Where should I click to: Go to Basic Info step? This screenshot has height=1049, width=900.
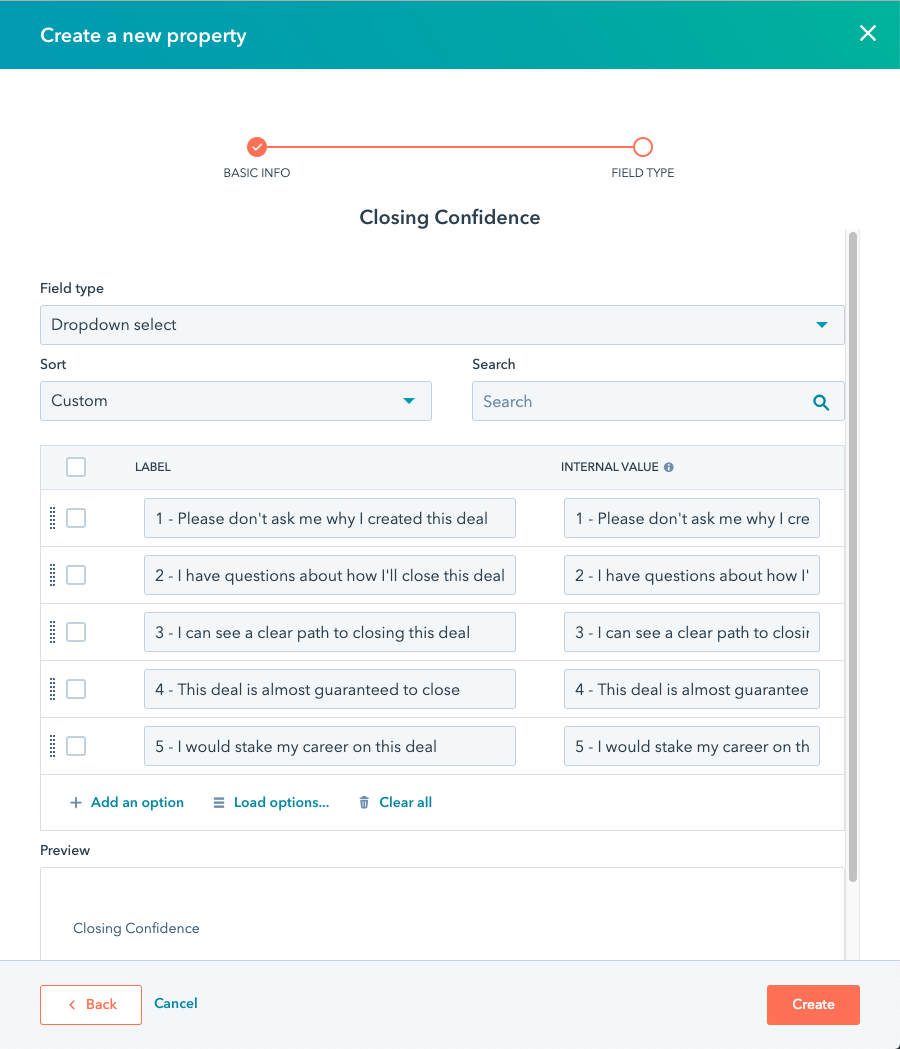tap(257, 148)
